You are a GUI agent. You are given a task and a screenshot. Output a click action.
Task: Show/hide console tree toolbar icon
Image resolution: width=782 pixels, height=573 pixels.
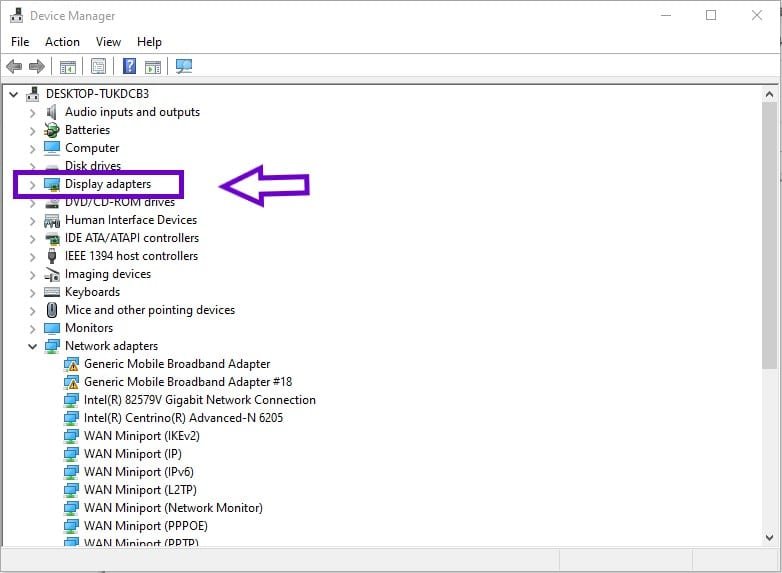[x=68, y=66]
